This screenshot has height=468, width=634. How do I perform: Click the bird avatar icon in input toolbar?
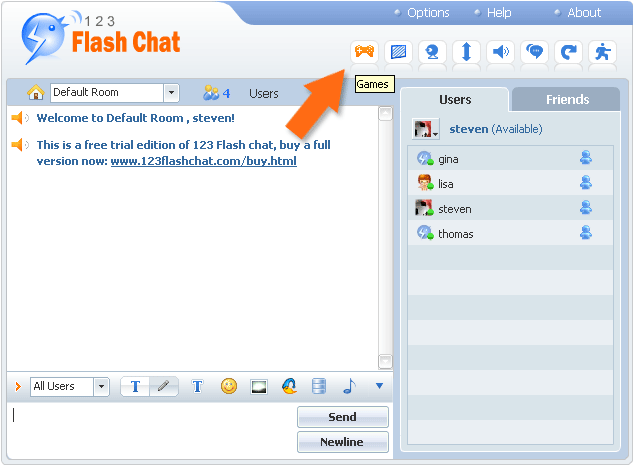click(x=289, y=386)
